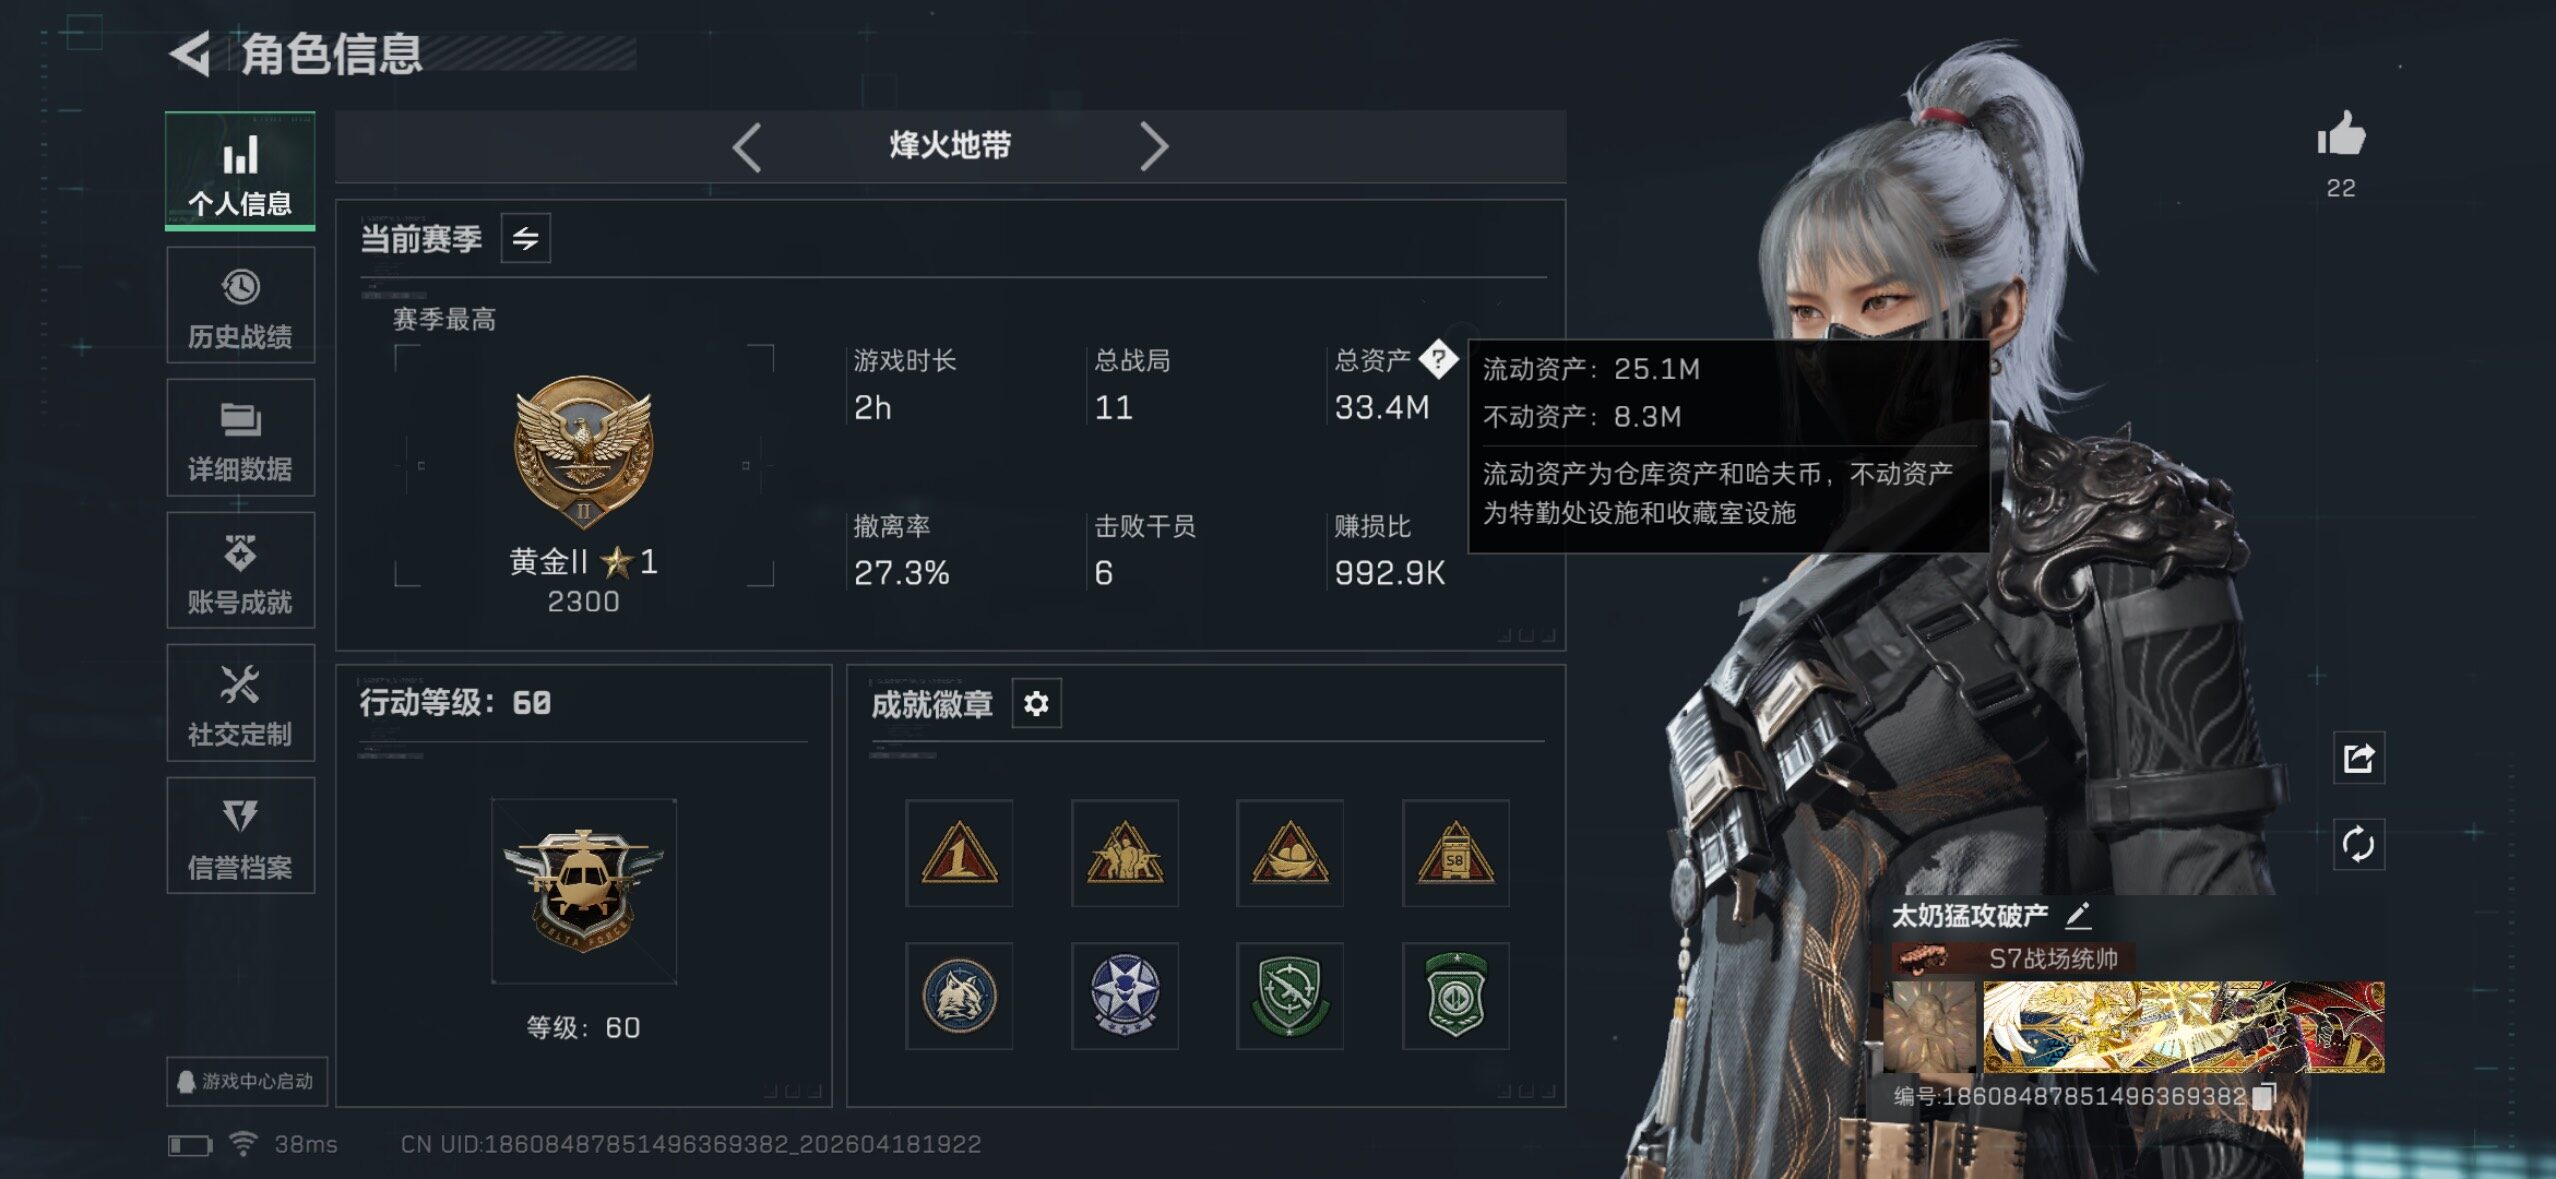Edit nickname 太奶猛攻破产 with pencil icon
This screenshot has width=2556, height=1179.
pyautogui.click(x=2078, y=914)
